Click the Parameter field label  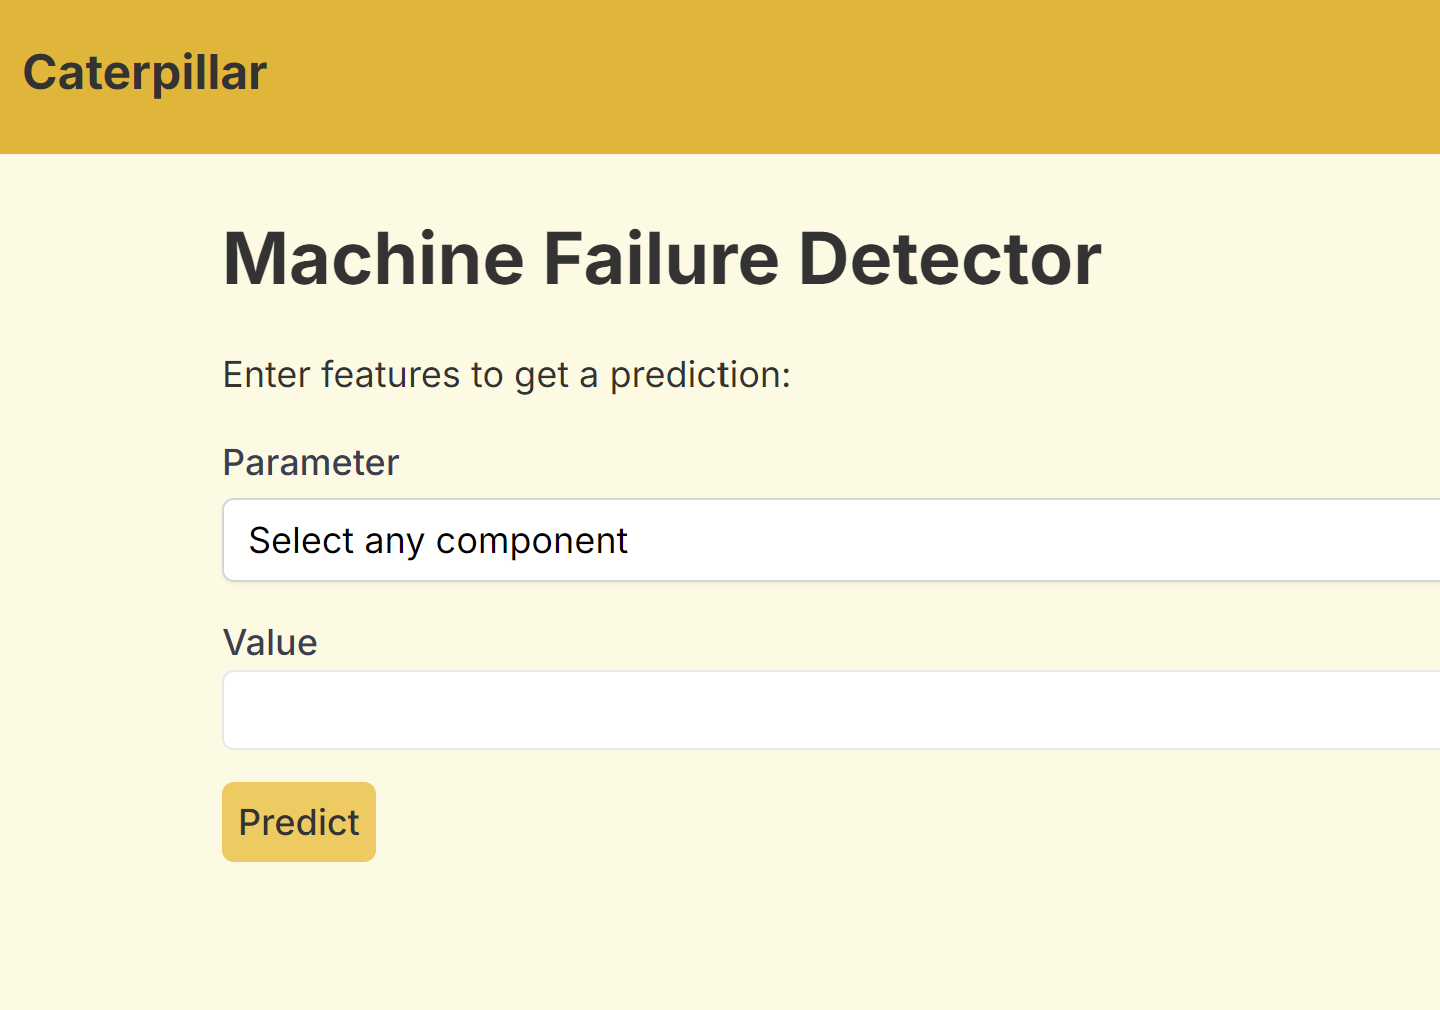coord(311,463)
